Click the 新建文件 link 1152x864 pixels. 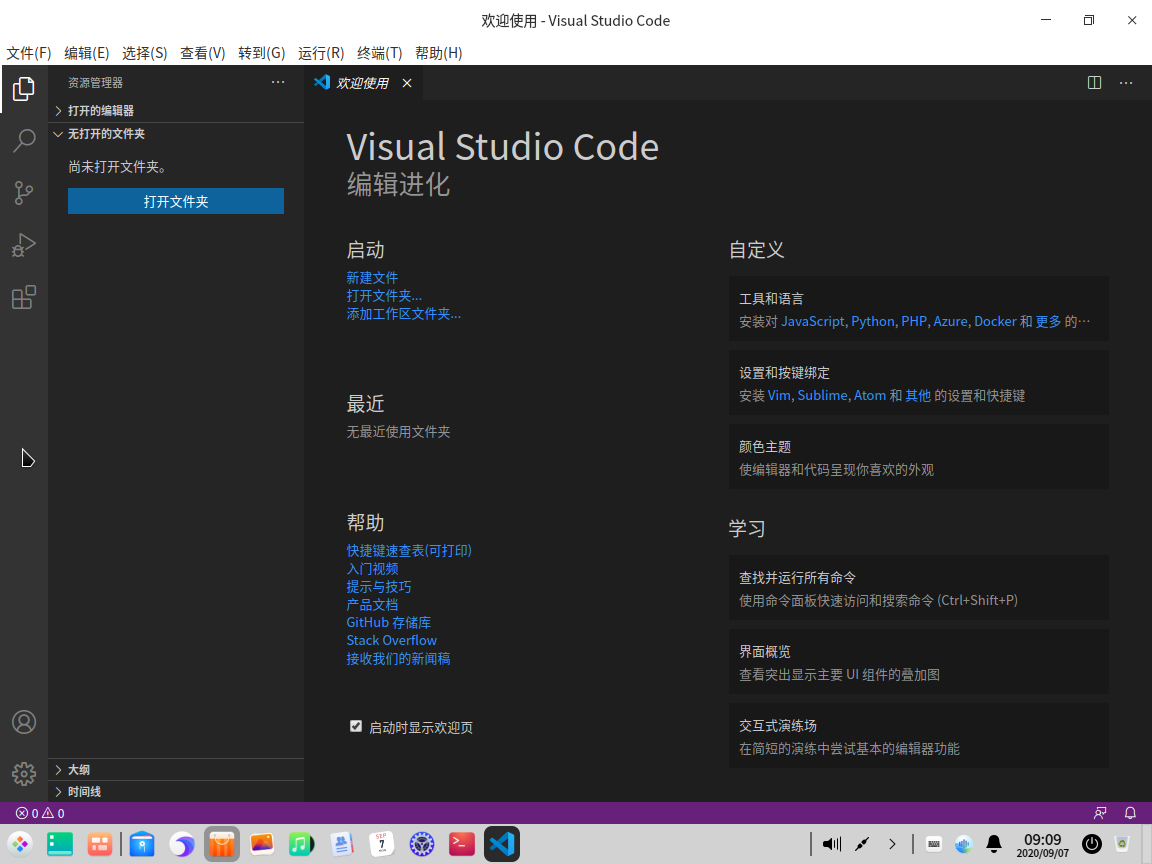372,278
